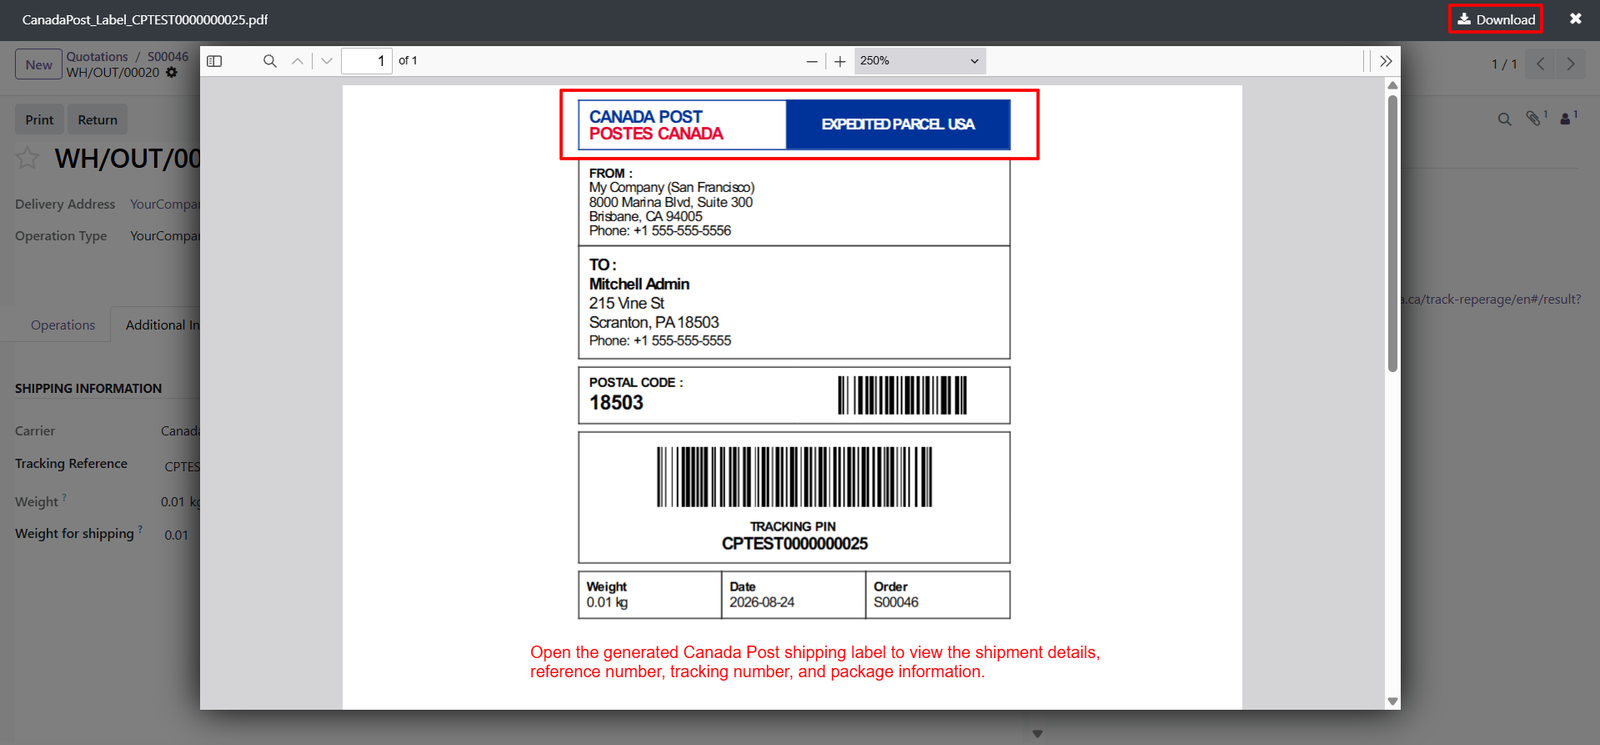The width and height of the screenshot is (1600, 745).
Task: Click the Tracking Reference field label
Action: pyautogui.click(x=71, y=464)
